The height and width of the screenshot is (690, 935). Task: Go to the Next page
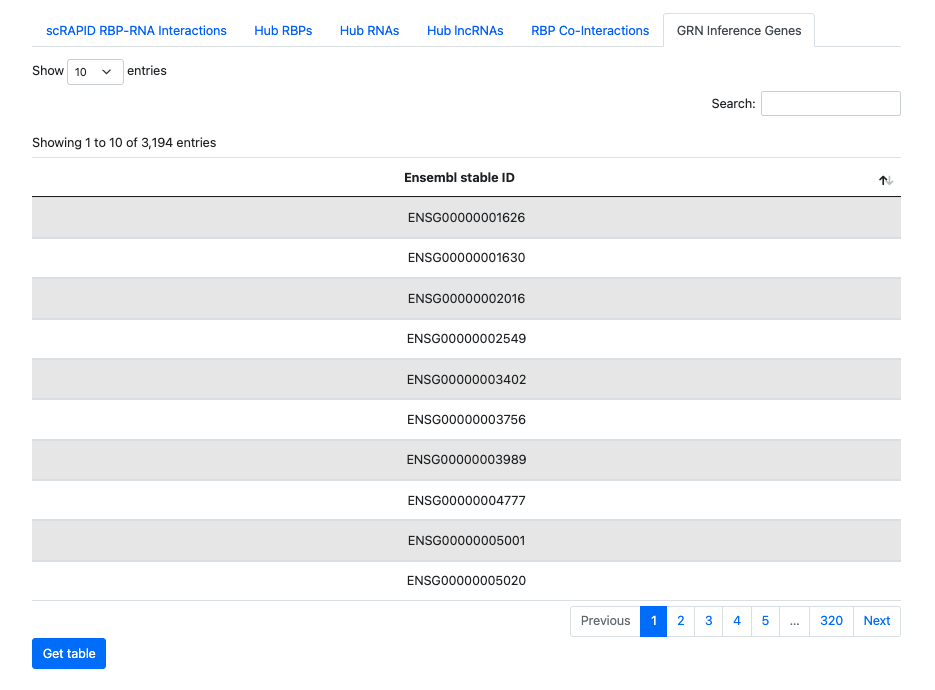876,621
